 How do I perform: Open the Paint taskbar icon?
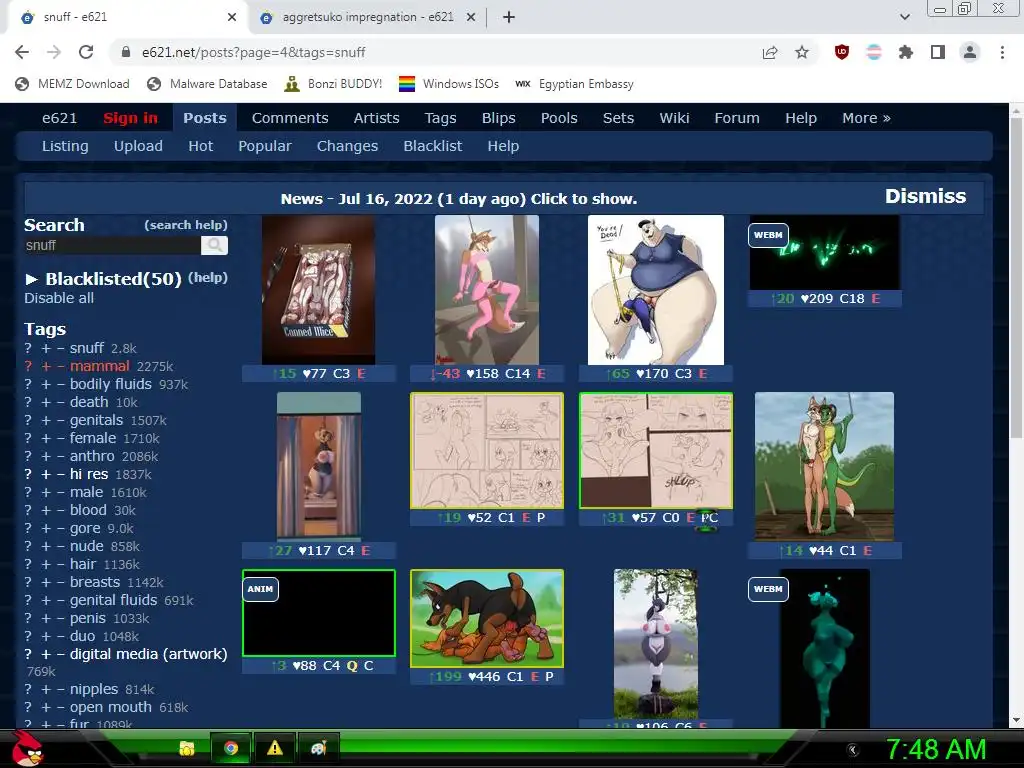[x=319, y=748]
